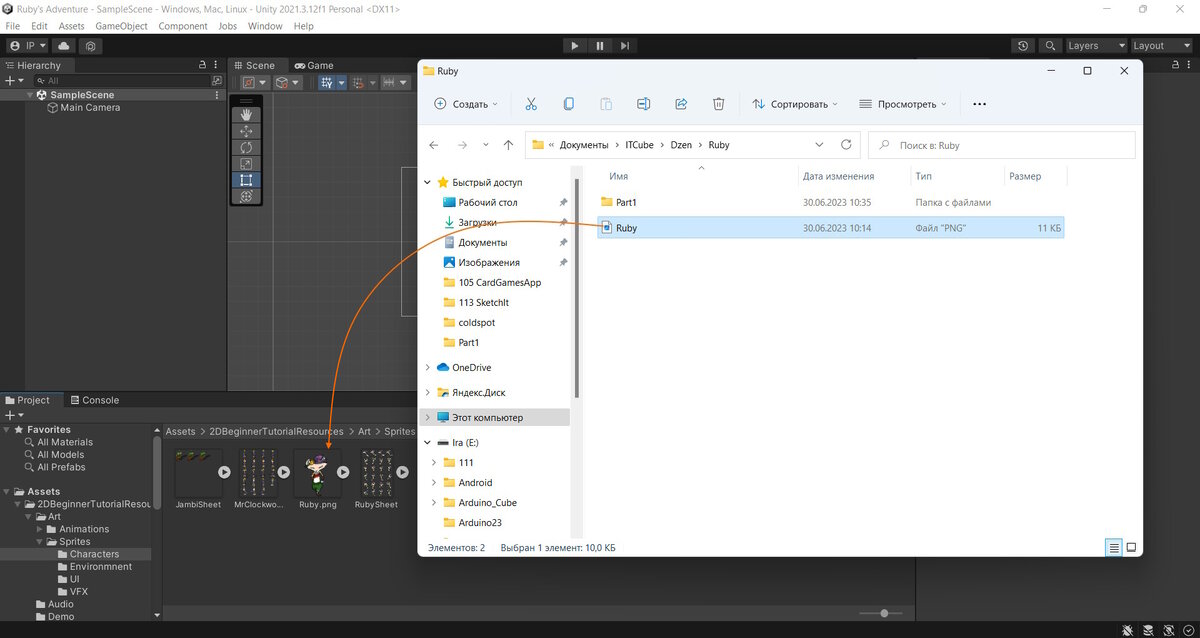The image size is (1200, 638).
Task: Select Main Camera in Hierarchy
Action: click(90, 108)
